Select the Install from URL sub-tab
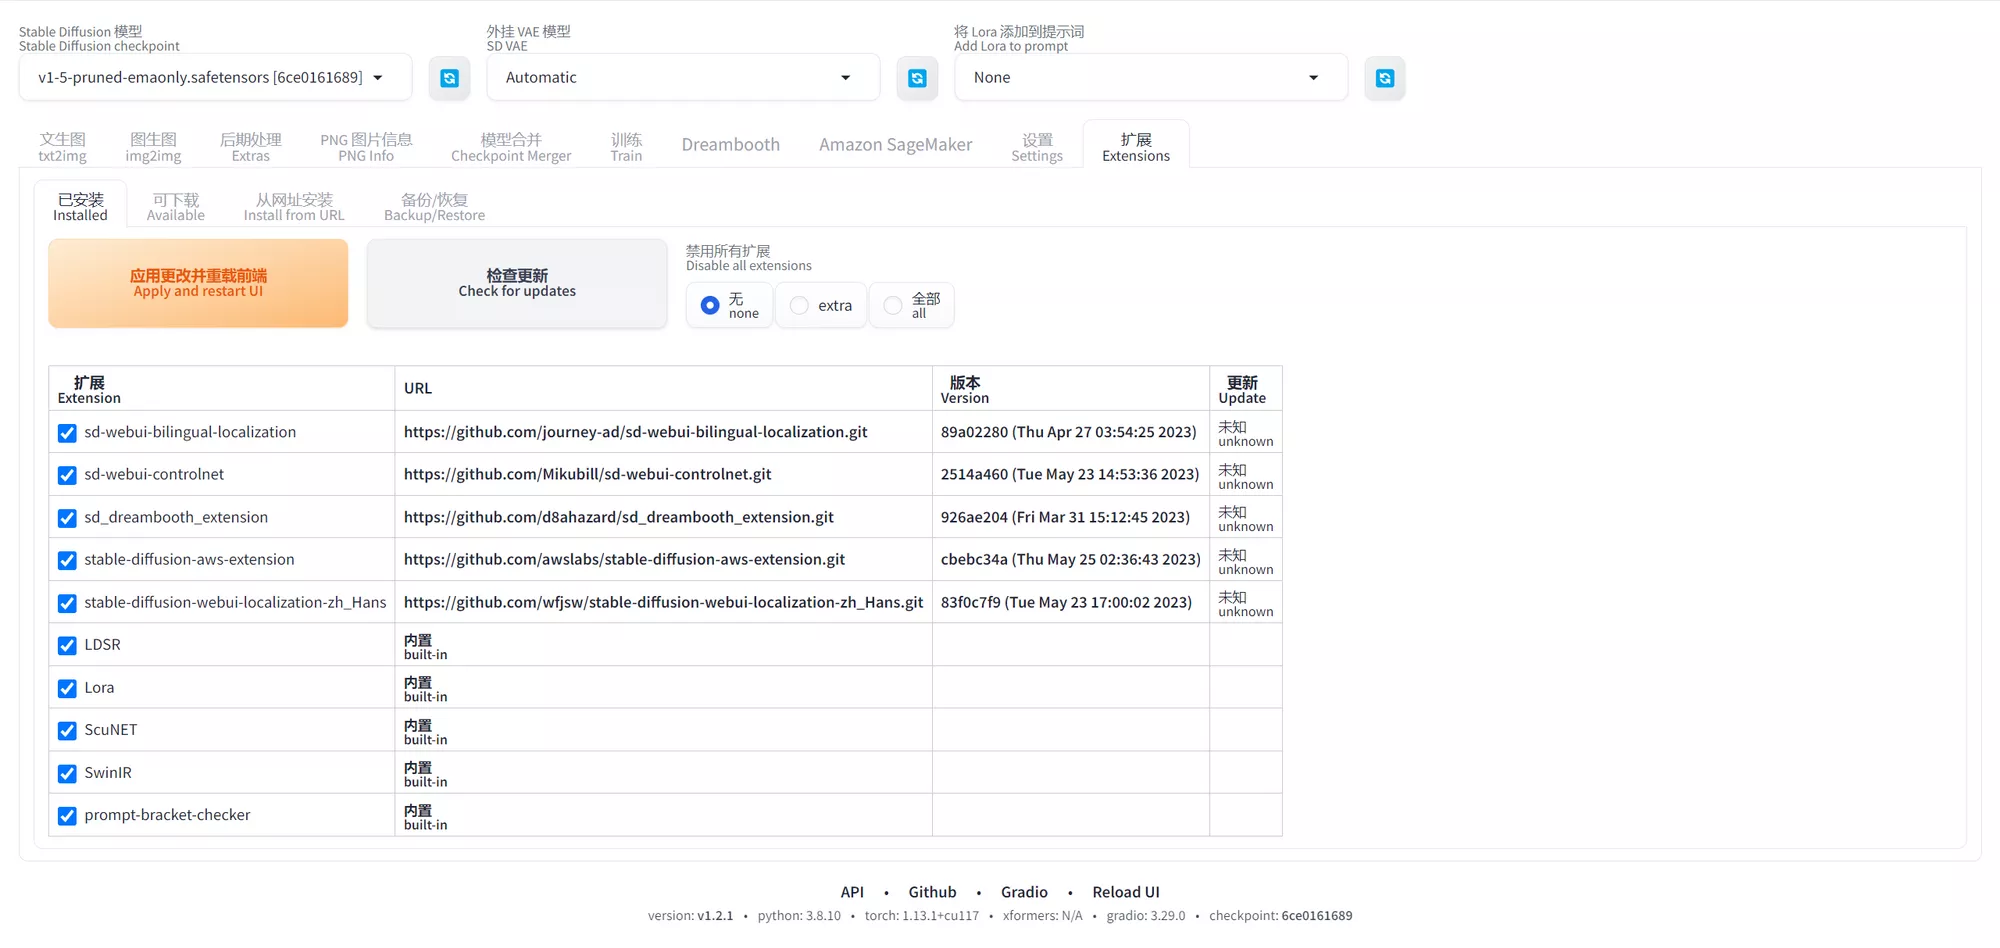The height and width of the screenshot is (948, 2000). (294, 207)
